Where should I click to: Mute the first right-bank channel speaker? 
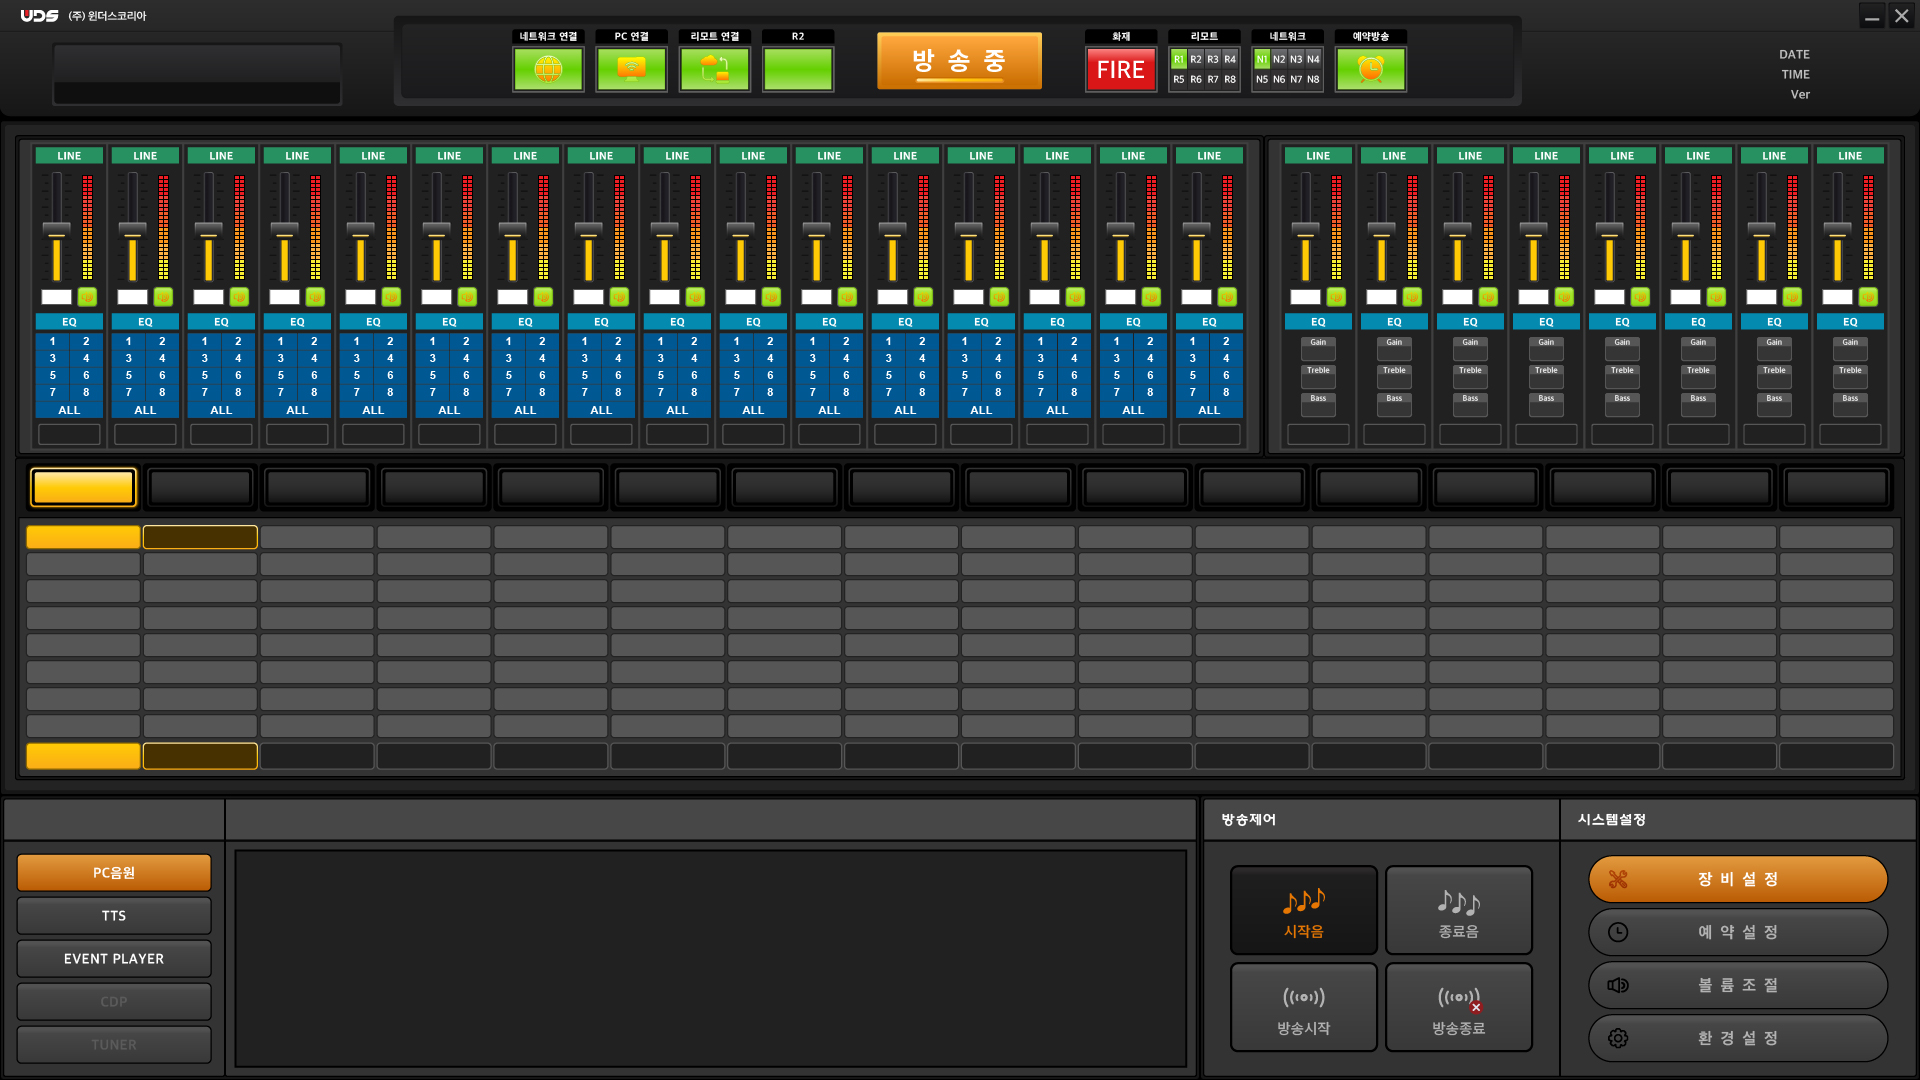point(1336,297)
